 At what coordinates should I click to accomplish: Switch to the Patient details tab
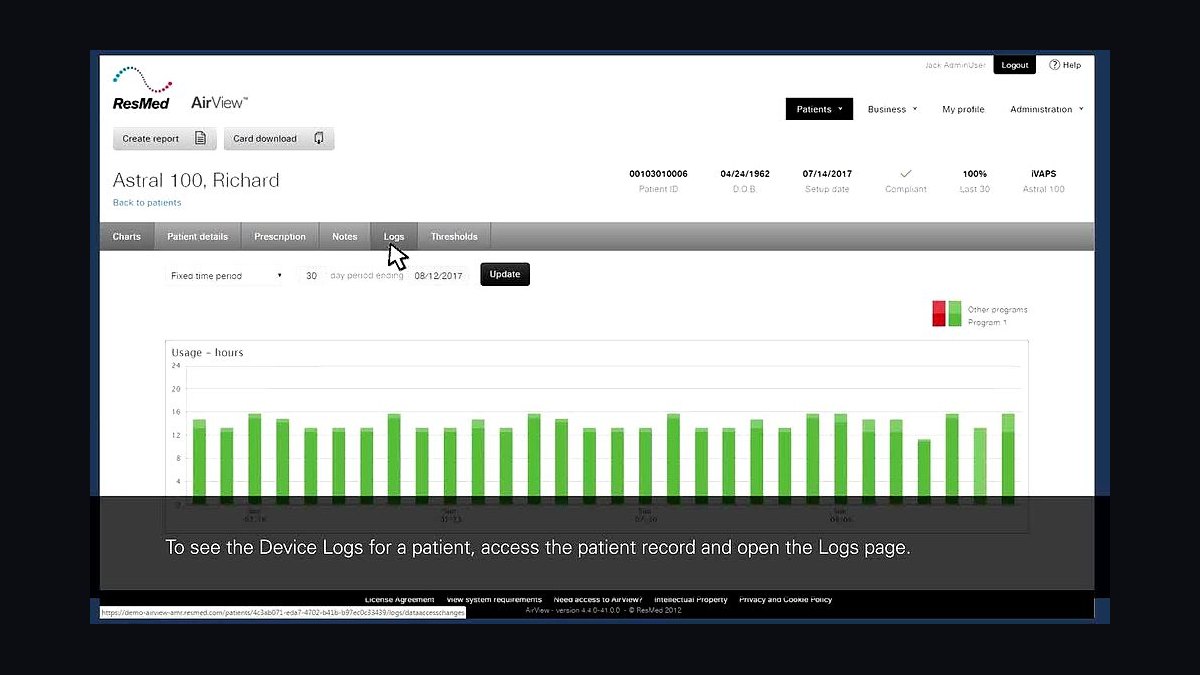197,237
